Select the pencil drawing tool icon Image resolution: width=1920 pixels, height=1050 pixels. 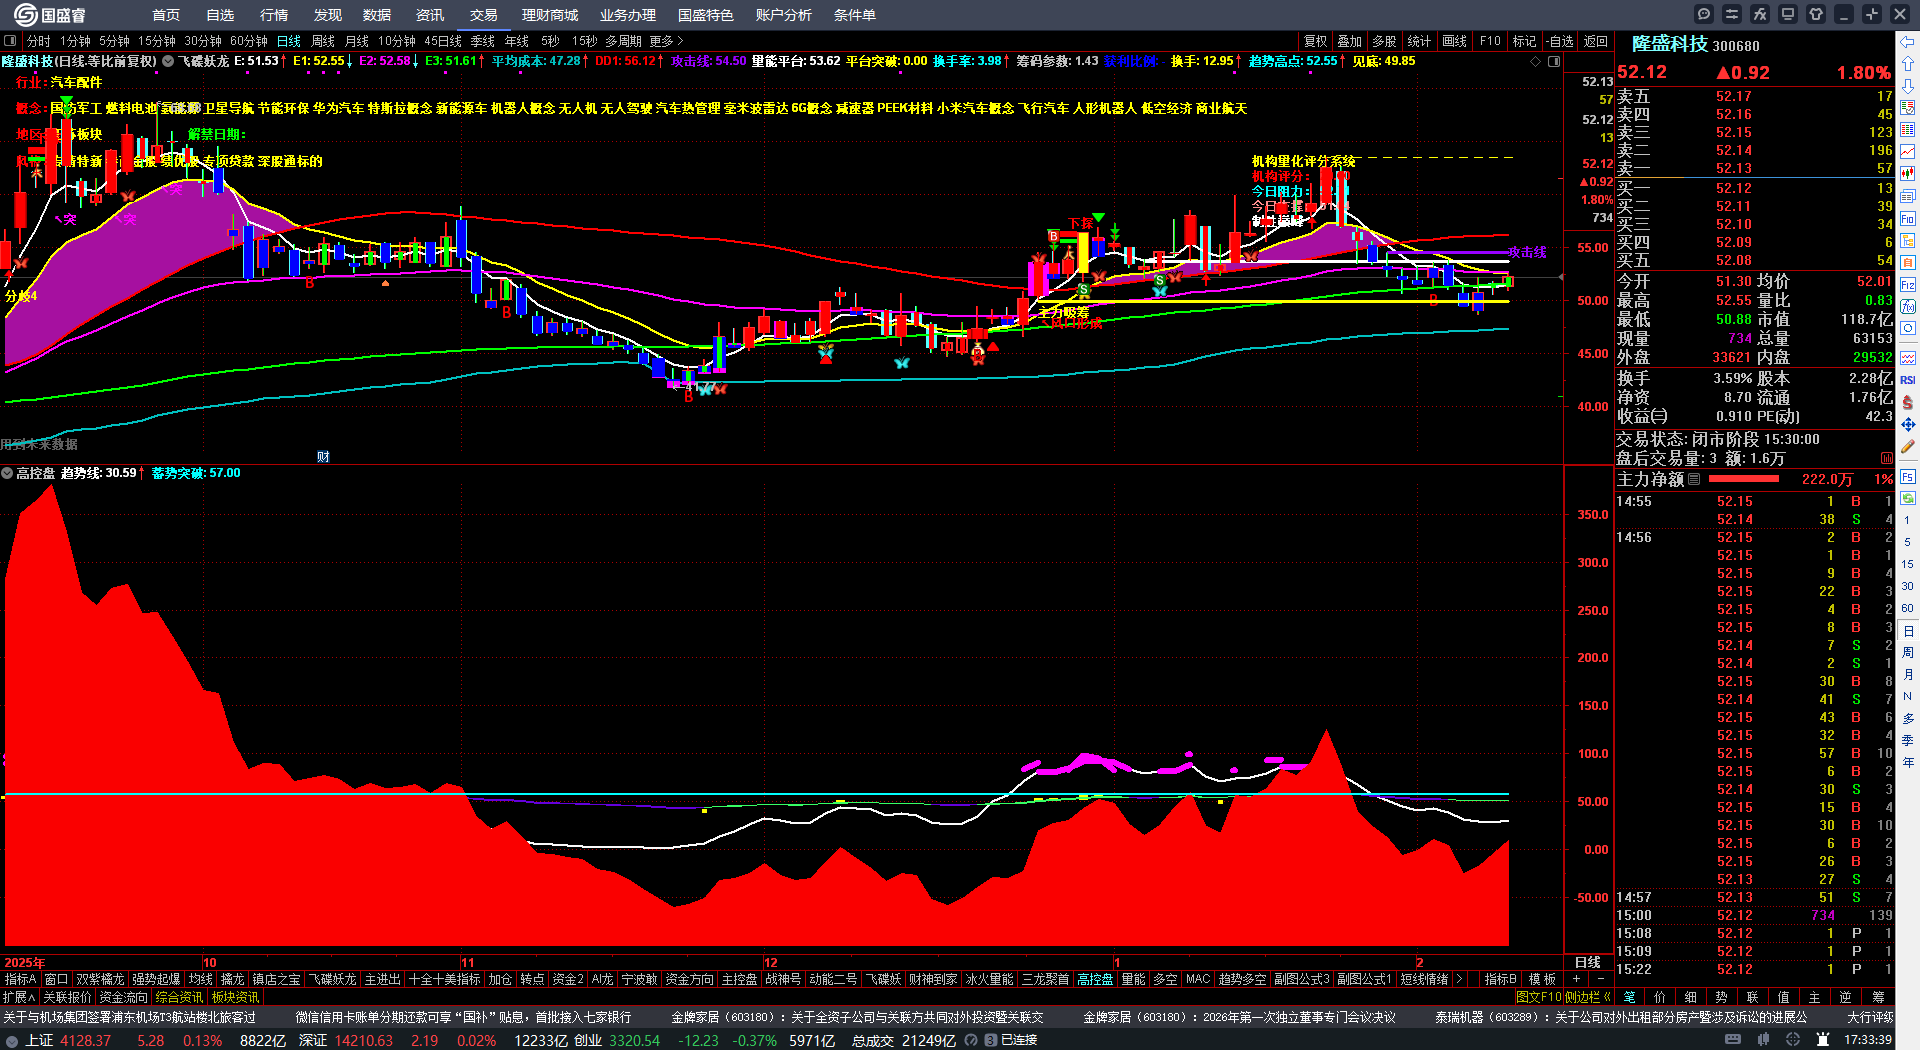coord(1908,447)
